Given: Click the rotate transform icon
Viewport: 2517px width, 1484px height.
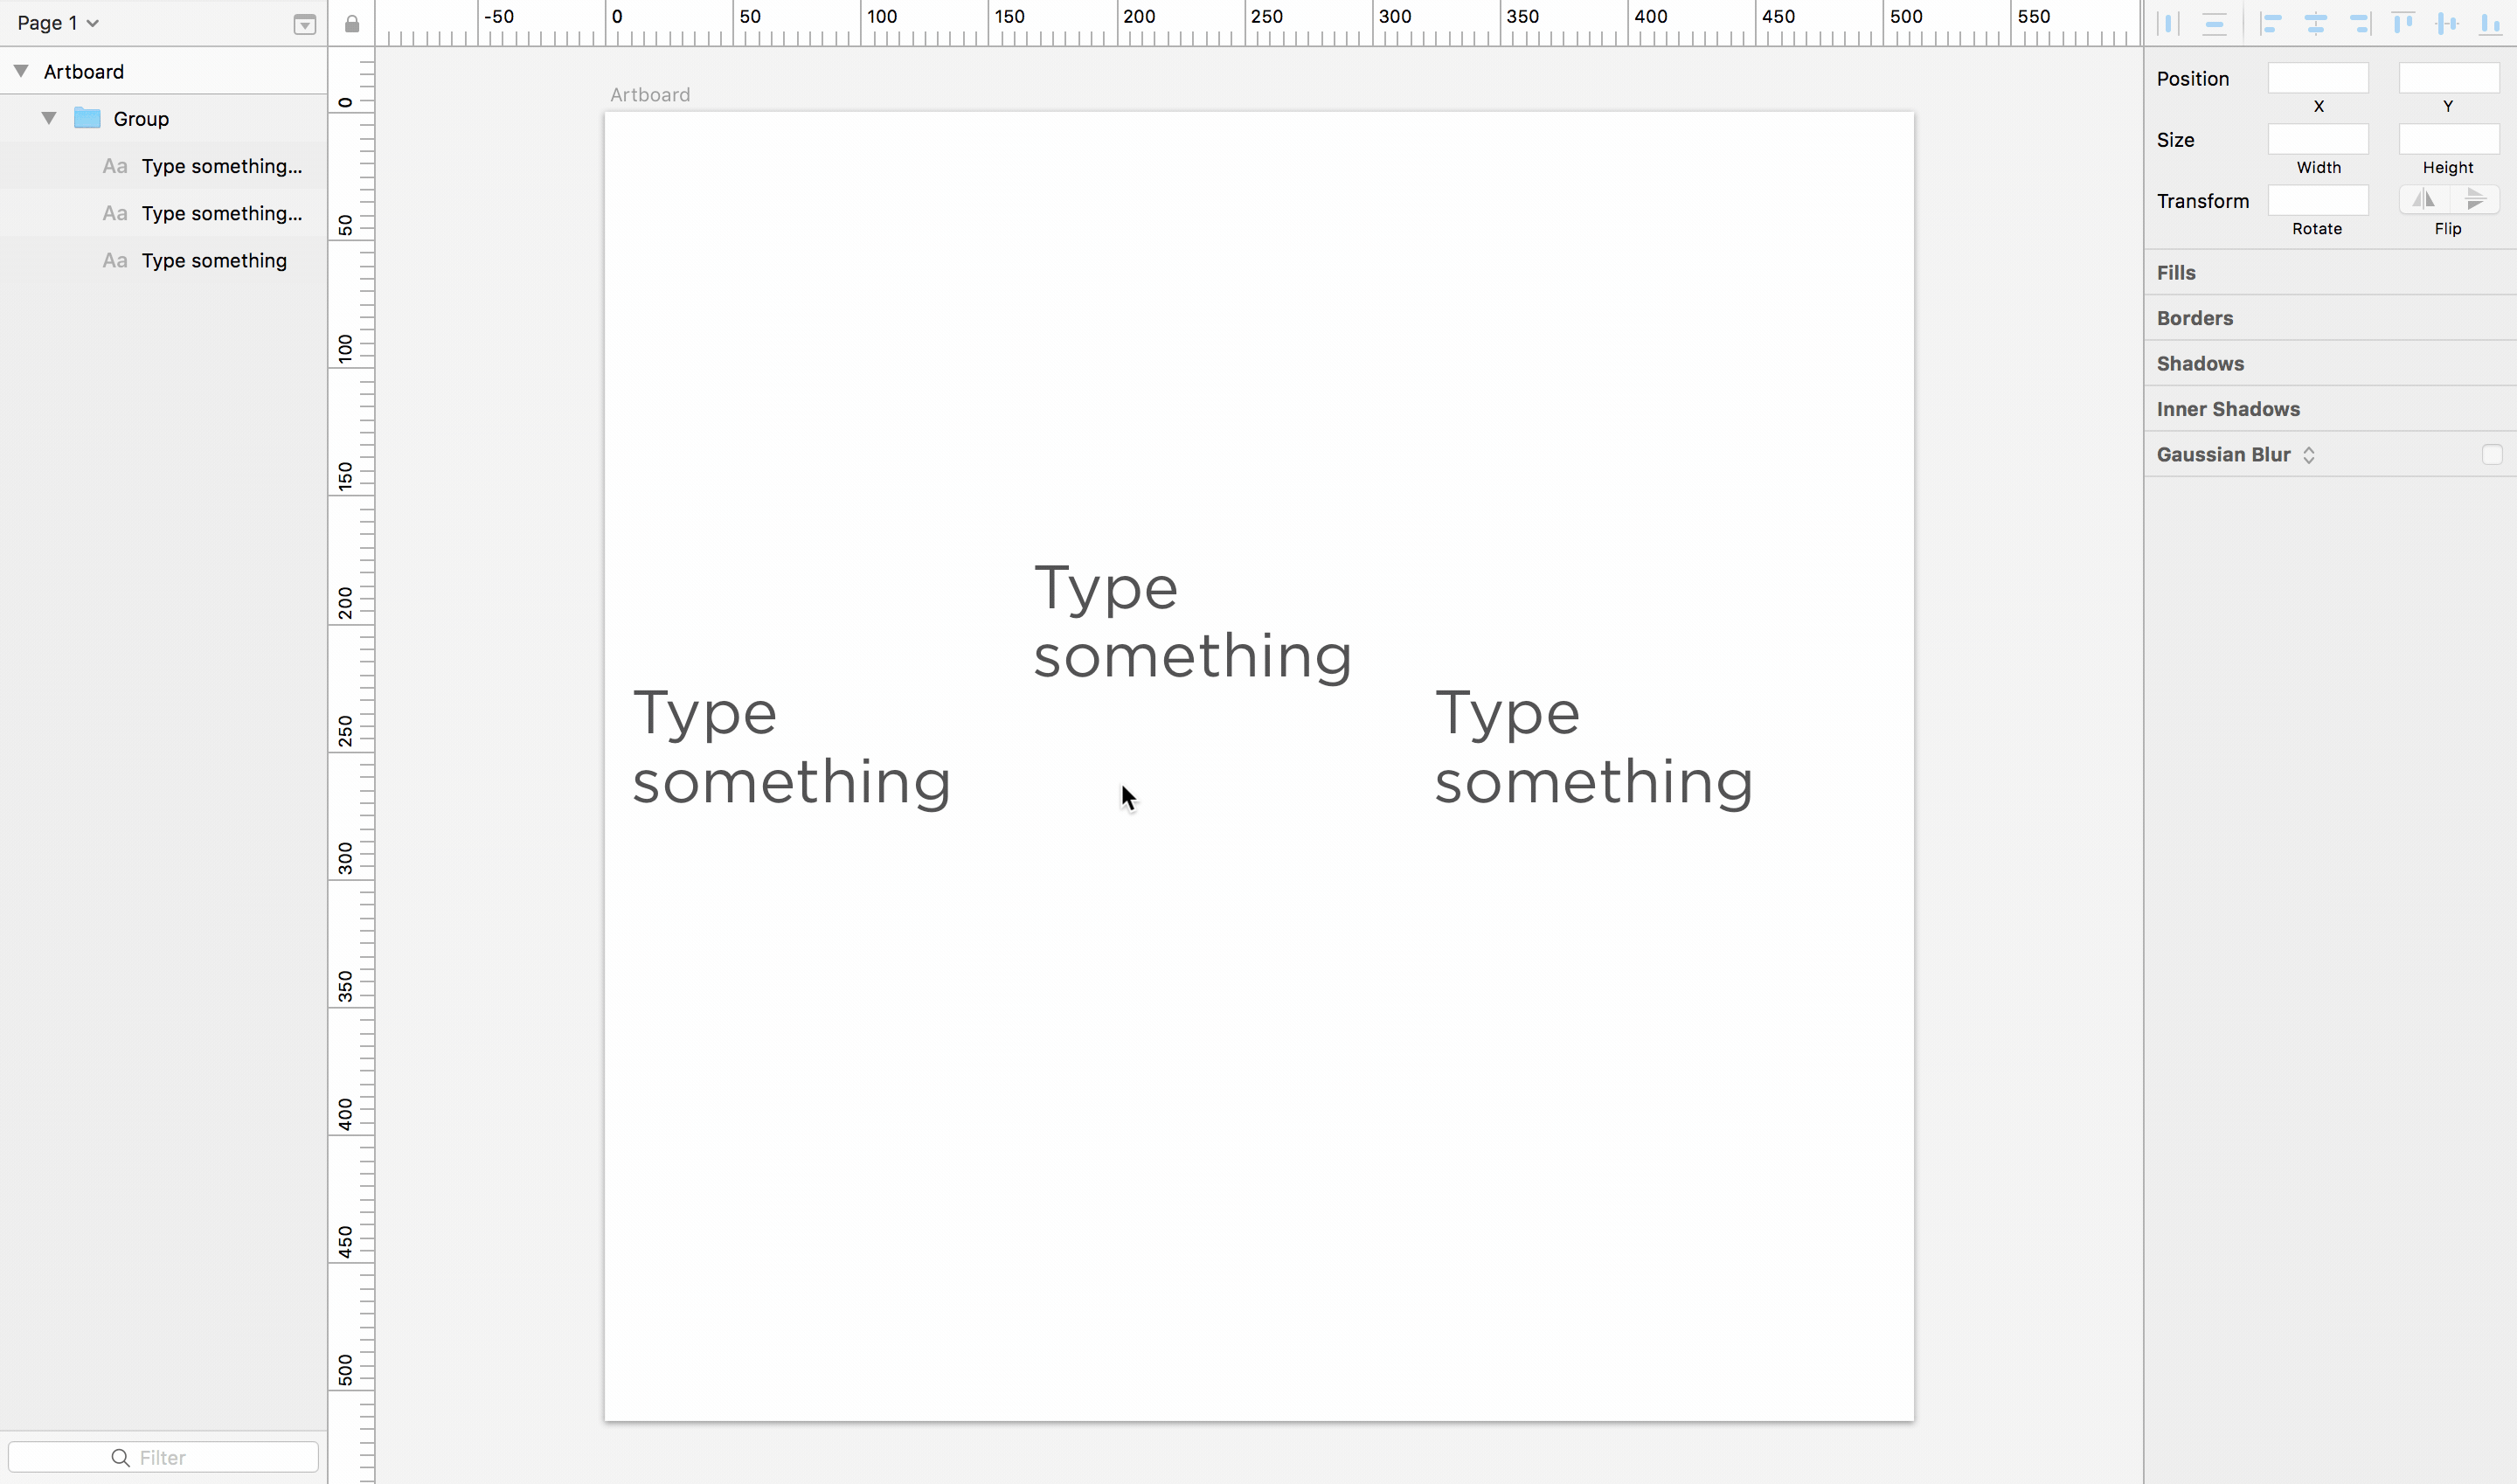Looking at the screenshot, I should point(2318,199).
